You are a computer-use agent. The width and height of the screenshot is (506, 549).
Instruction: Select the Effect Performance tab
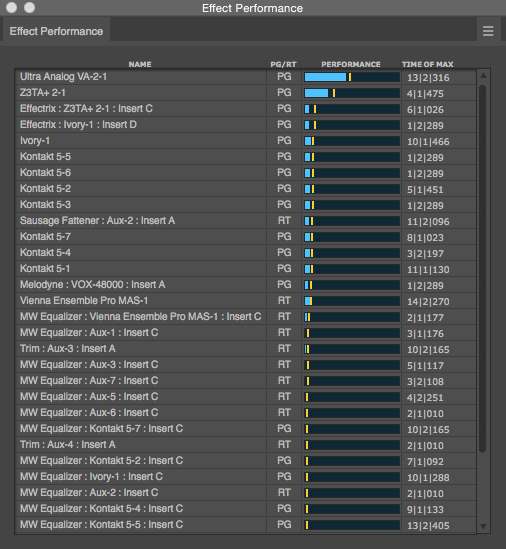coord(56,31)
